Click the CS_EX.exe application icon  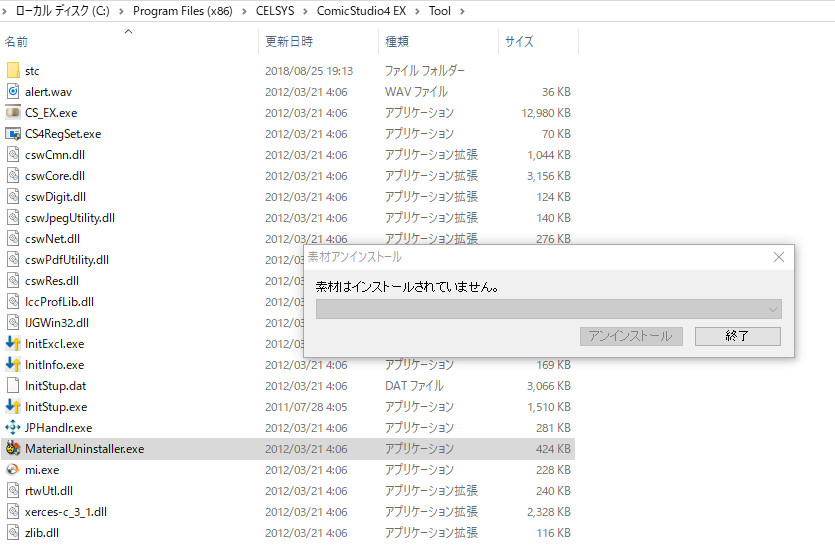13,112
